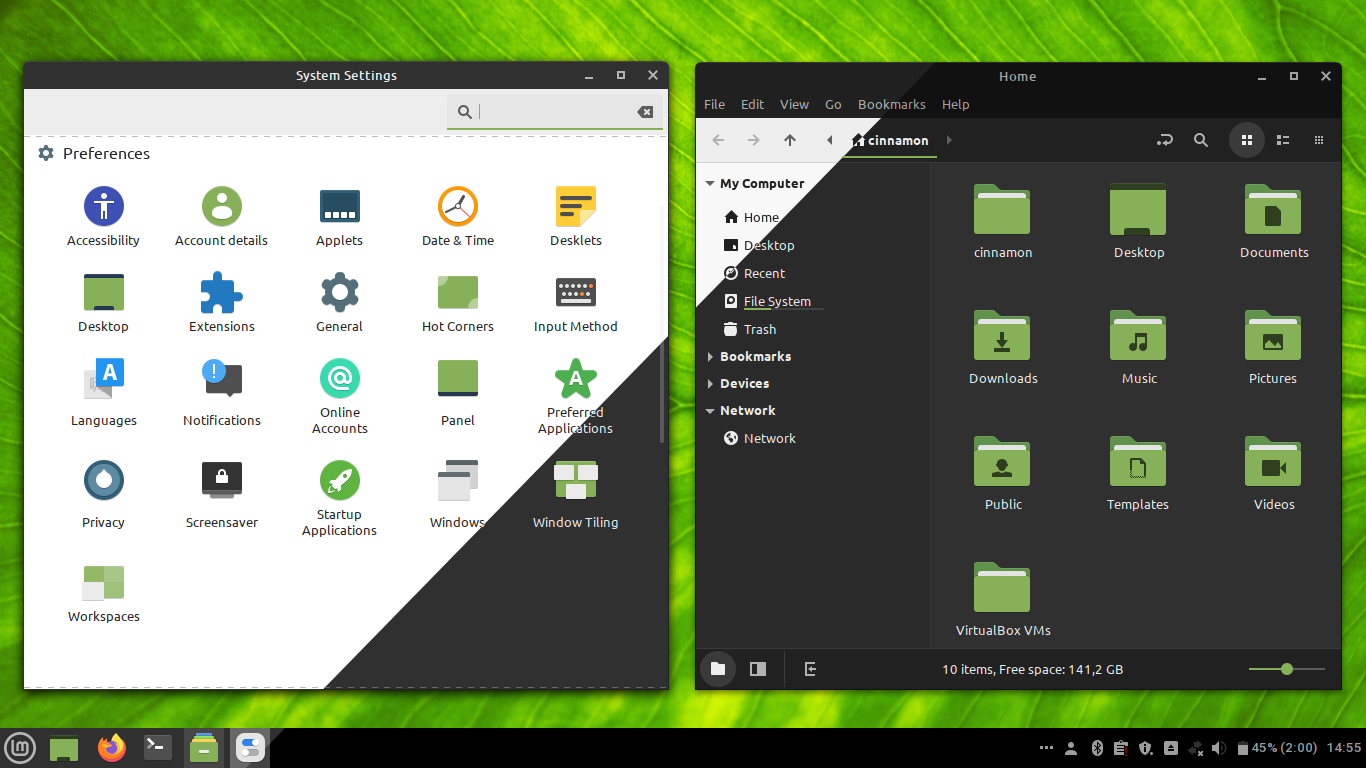Viewport: 1366px width, 768px height.
Task: Open Account details in System Settings
Action: click(221, 217)
